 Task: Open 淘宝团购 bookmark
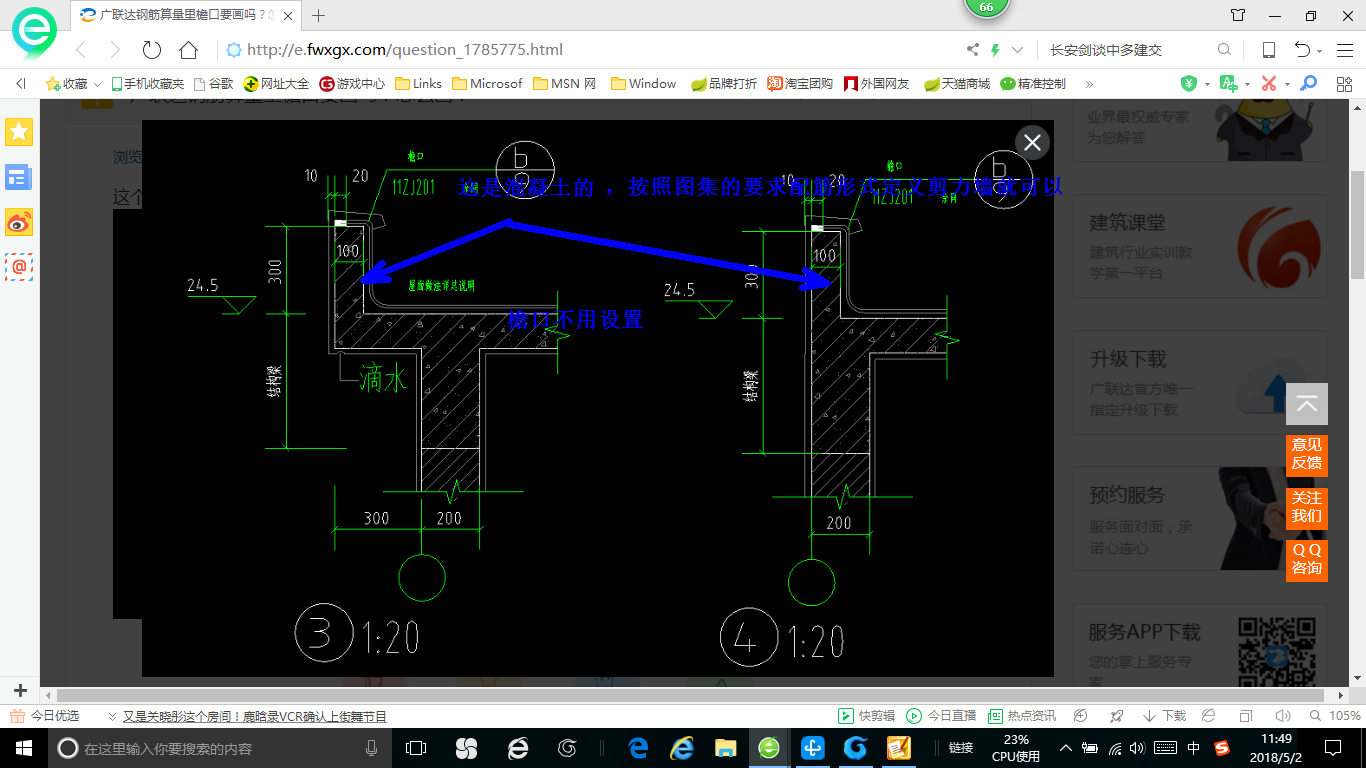click(800, 84)
